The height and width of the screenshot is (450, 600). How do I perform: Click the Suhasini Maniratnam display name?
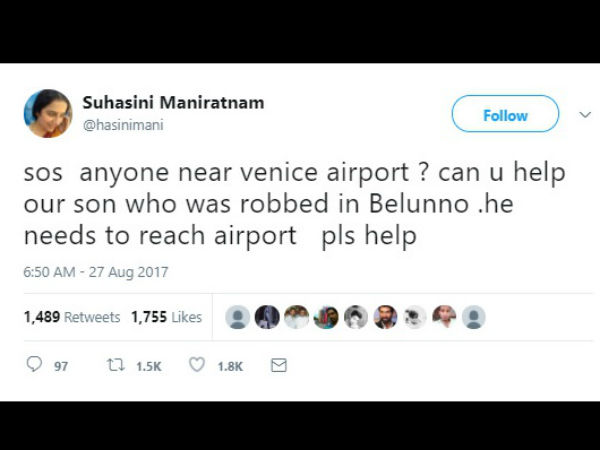[x=173, y=102]
